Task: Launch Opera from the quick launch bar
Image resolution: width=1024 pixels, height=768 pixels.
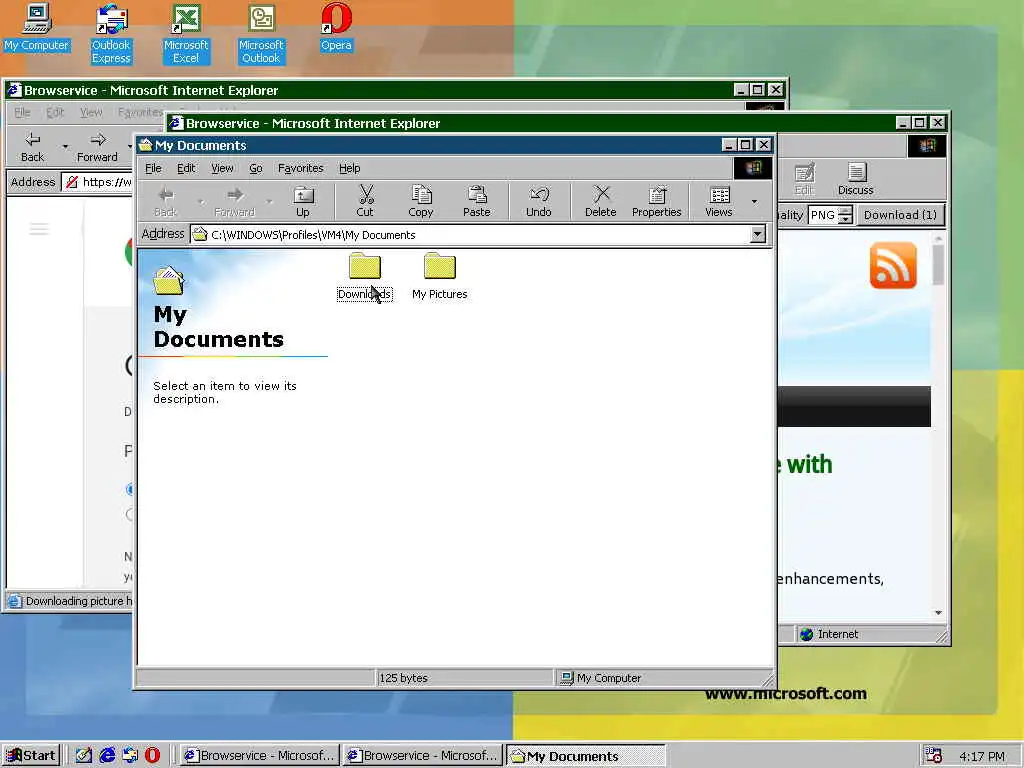Action: [152, 755]
